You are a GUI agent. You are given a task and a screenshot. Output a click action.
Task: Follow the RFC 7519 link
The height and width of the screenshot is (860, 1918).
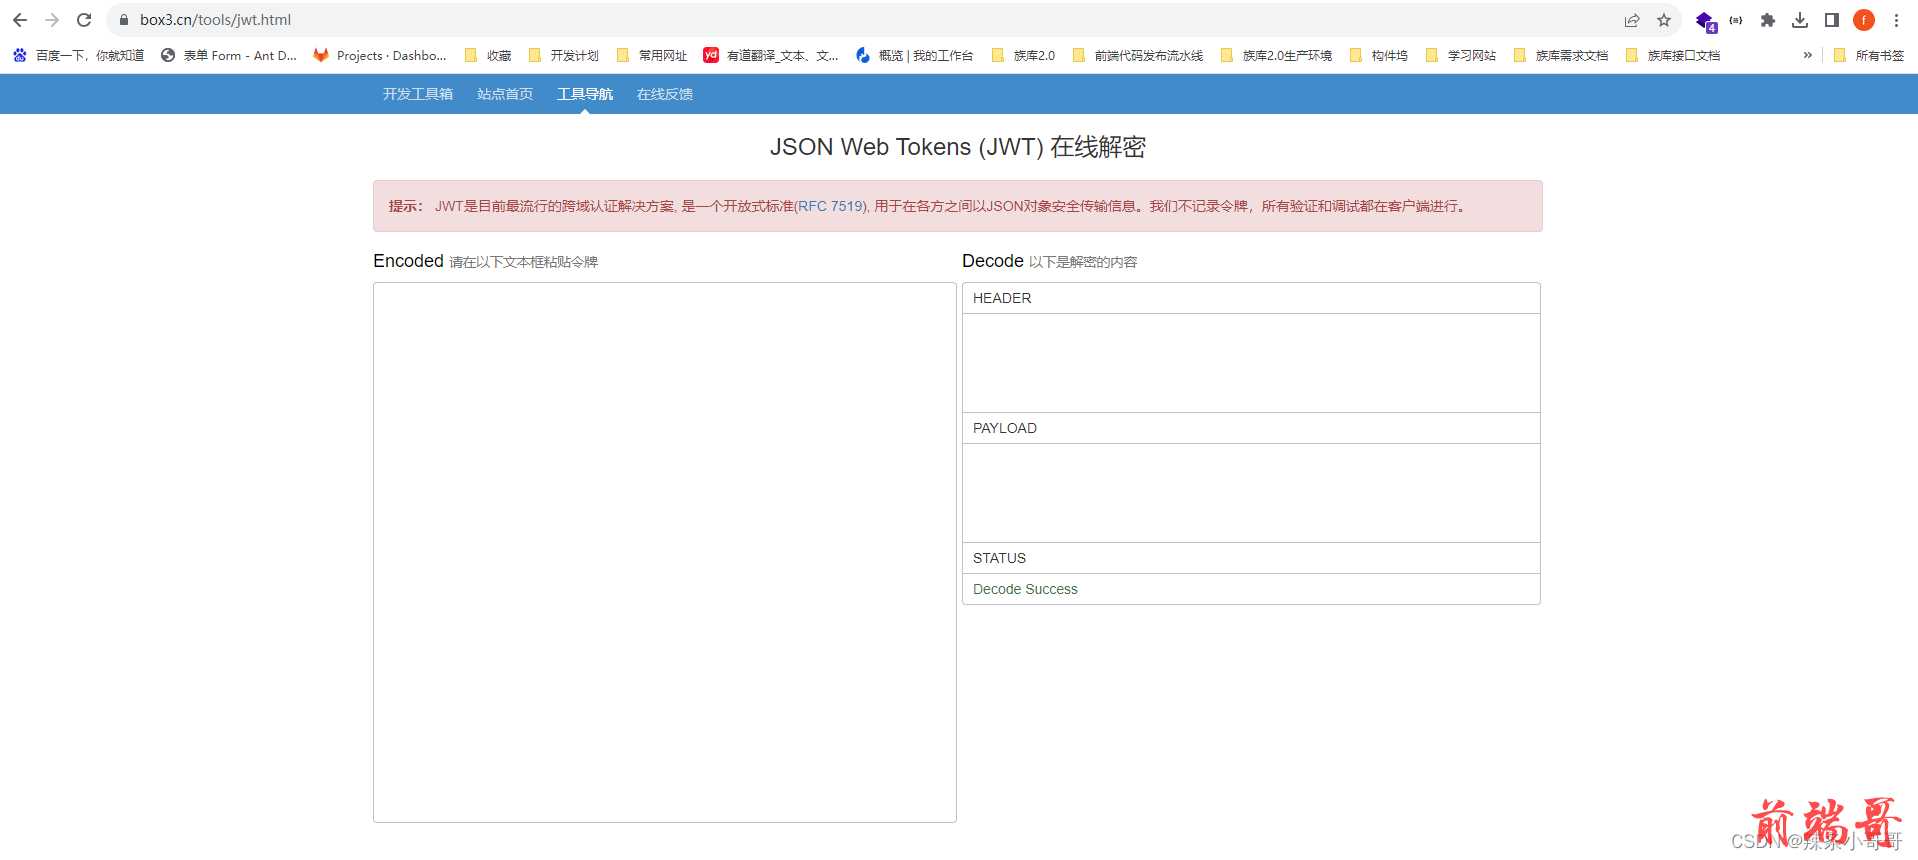coord(831,206)
